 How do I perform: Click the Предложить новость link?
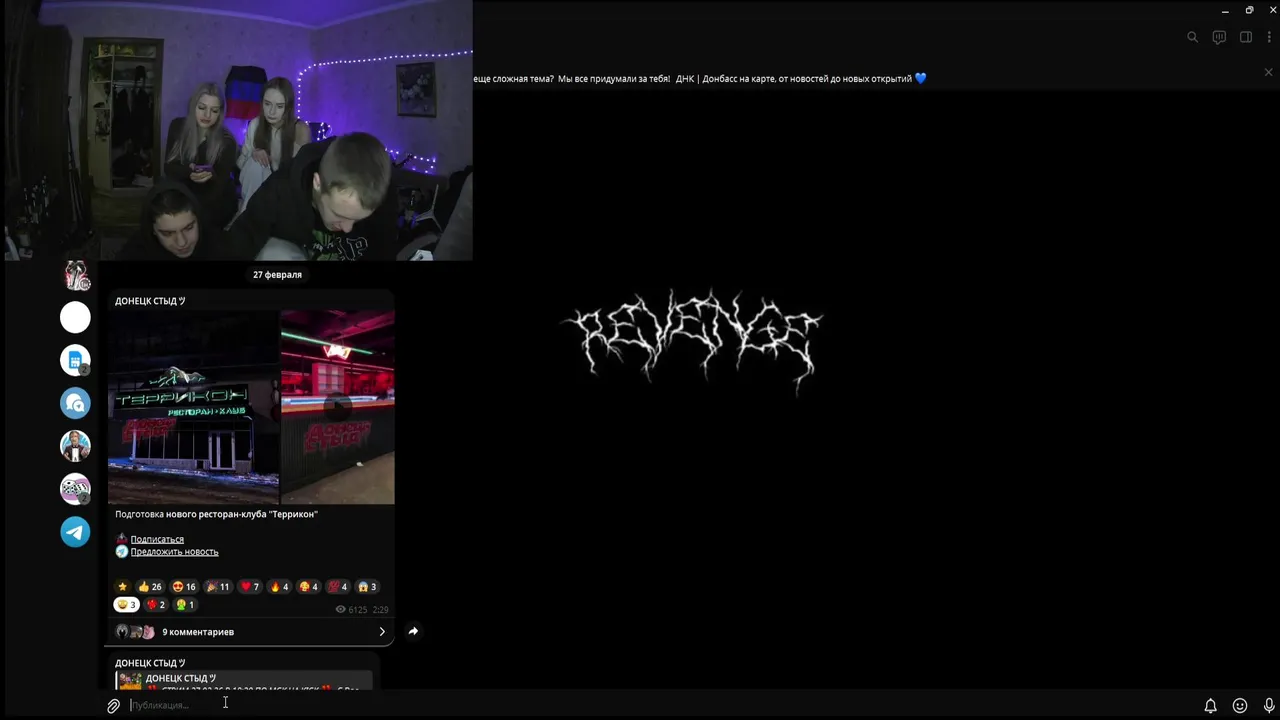coord(174,552)
